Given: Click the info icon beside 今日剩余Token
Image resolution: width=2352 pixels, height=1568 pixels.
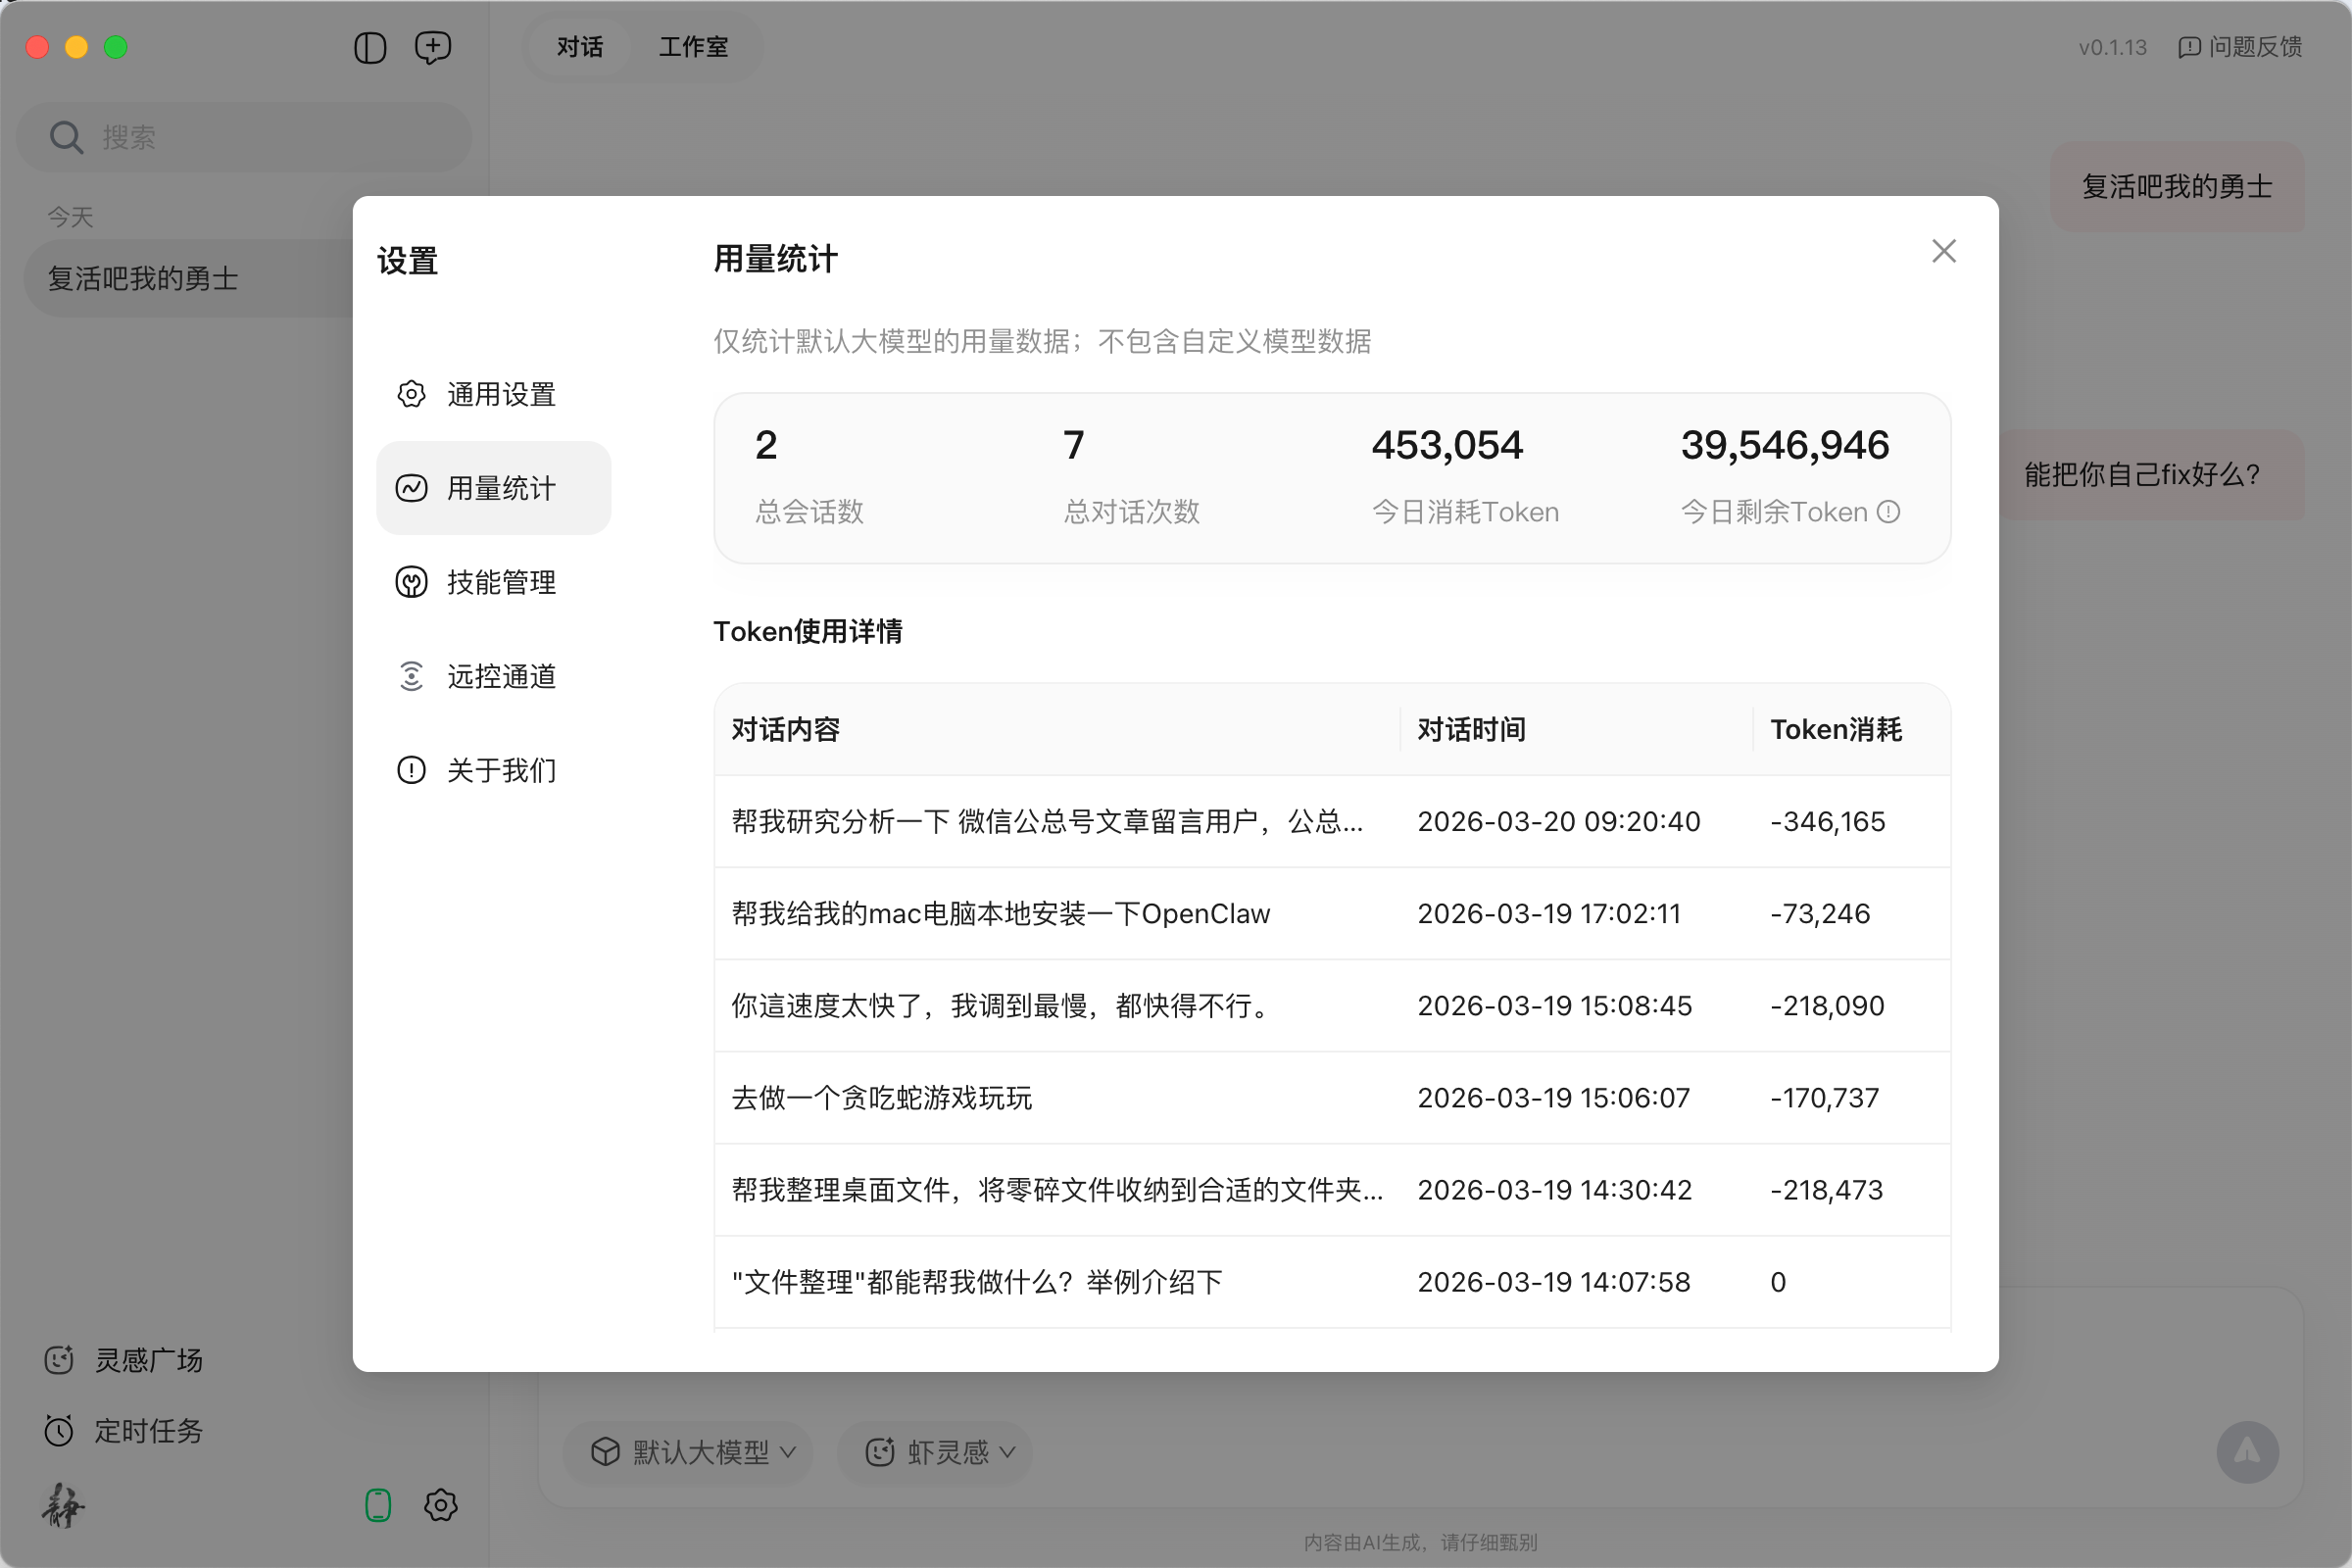Looking at the screenshot, I should tap(1889, 511).
